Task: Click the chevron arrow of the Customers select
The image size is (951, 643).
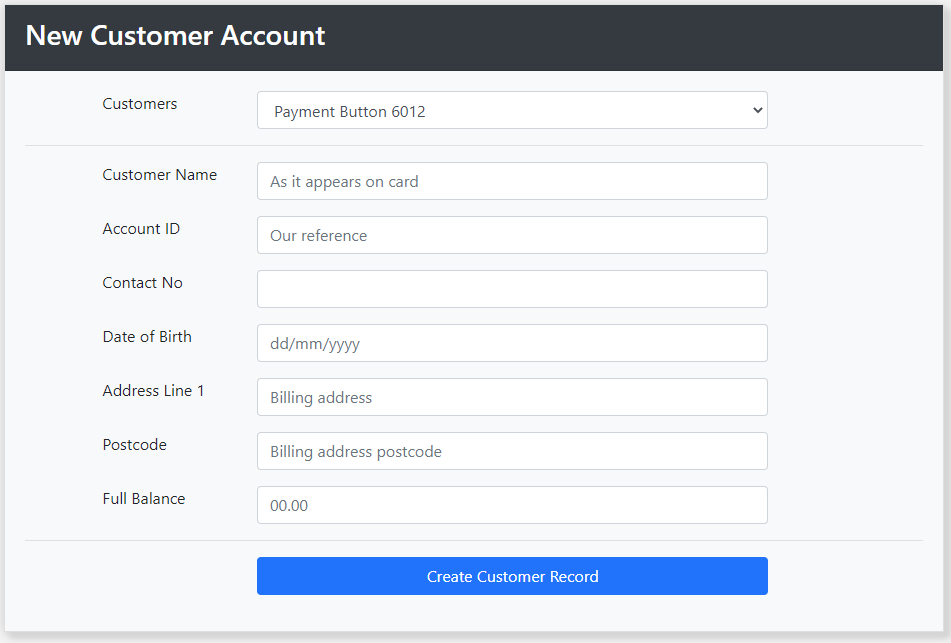Action: 758,110
